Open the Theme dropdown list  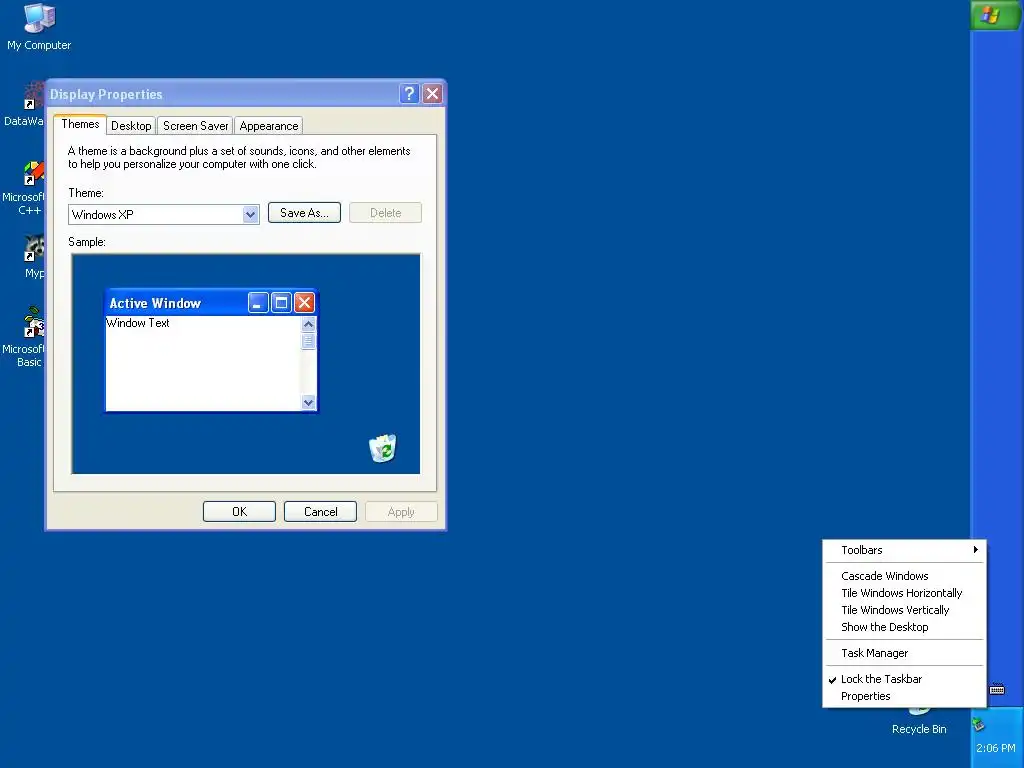250,214
